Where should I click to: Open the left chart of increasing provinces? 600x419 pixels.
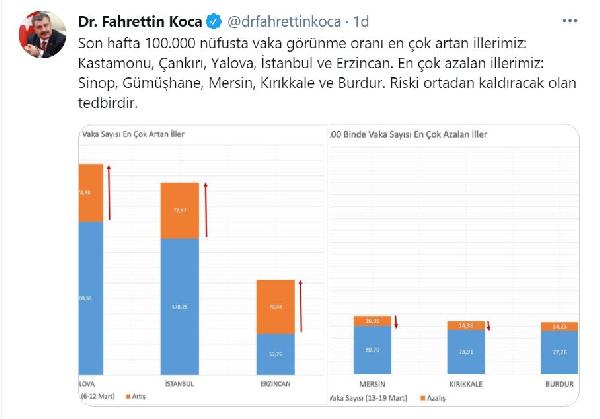coord(201,267)
